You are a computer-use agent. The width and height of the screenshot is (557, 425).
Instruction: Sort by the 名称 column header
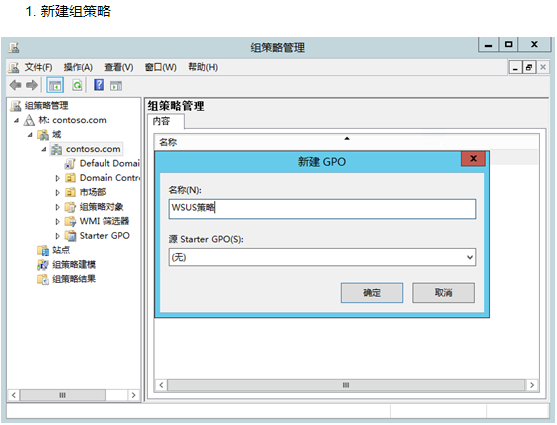tap(346, 142)
